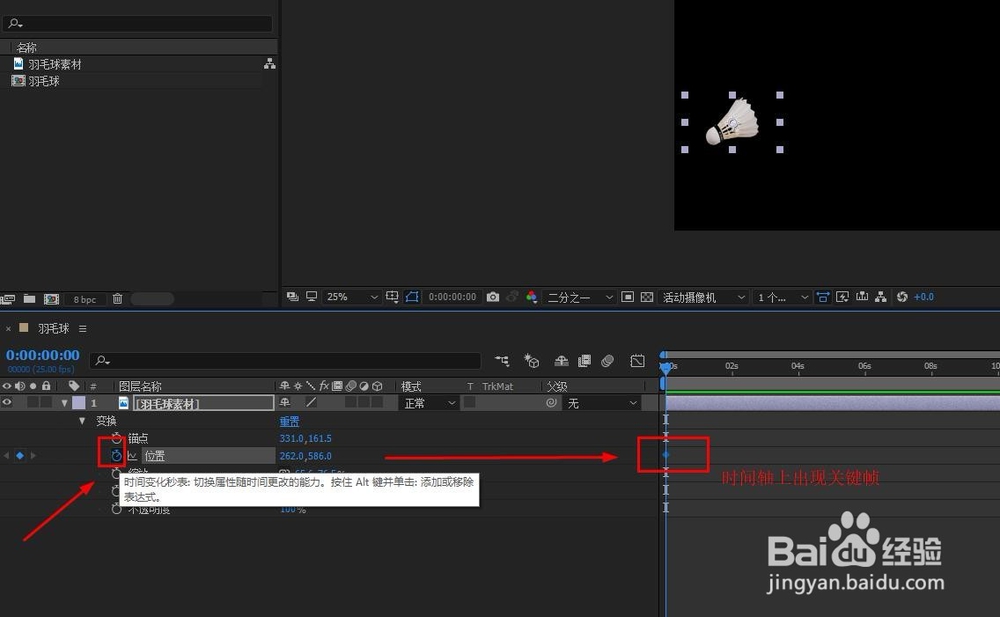This screenshot has width=1000, height=617.
Task: Click the timeline current time 0:00:00:00
Action: (x=43, y=355)
